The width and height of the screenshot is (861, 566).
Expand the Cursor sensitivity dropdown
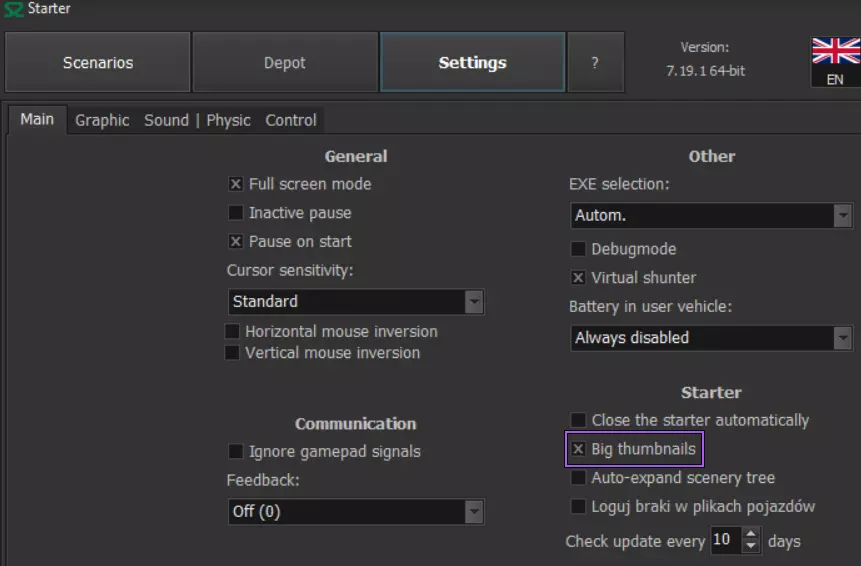[x=474, y=301]
